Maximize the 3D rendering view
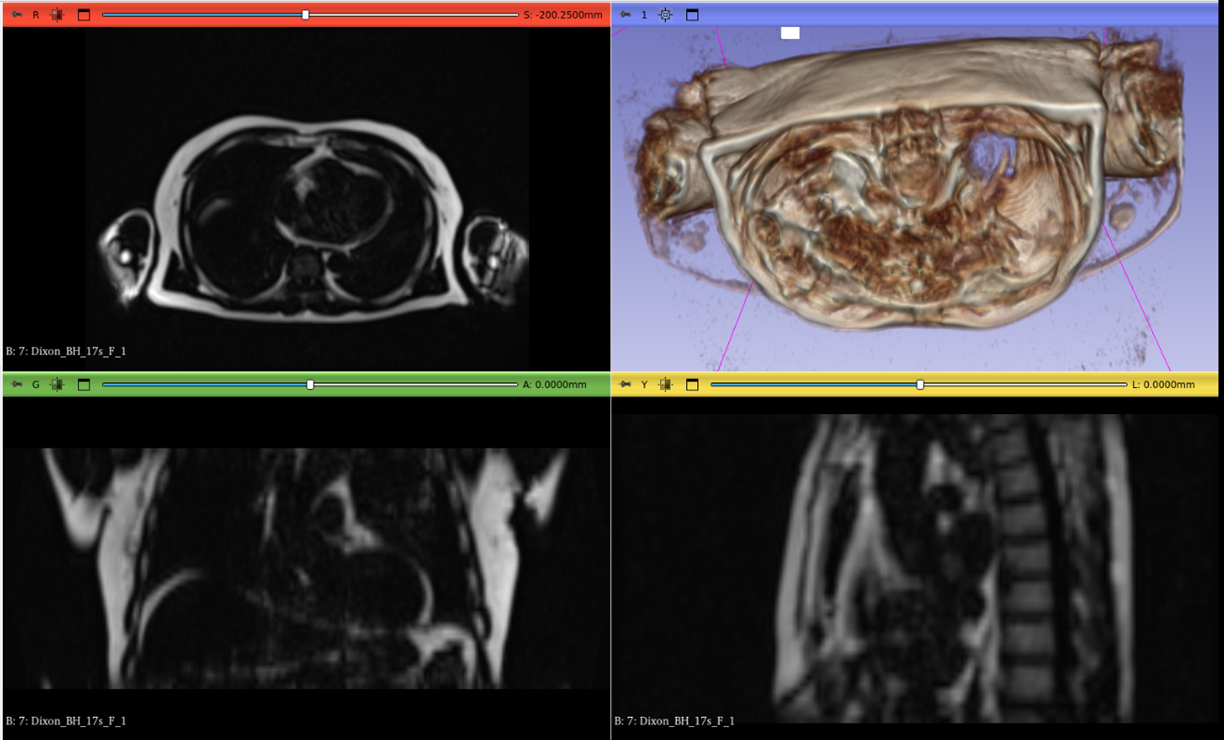Image resolution: width=1224 pixels, height=740 pixels. 692,15
